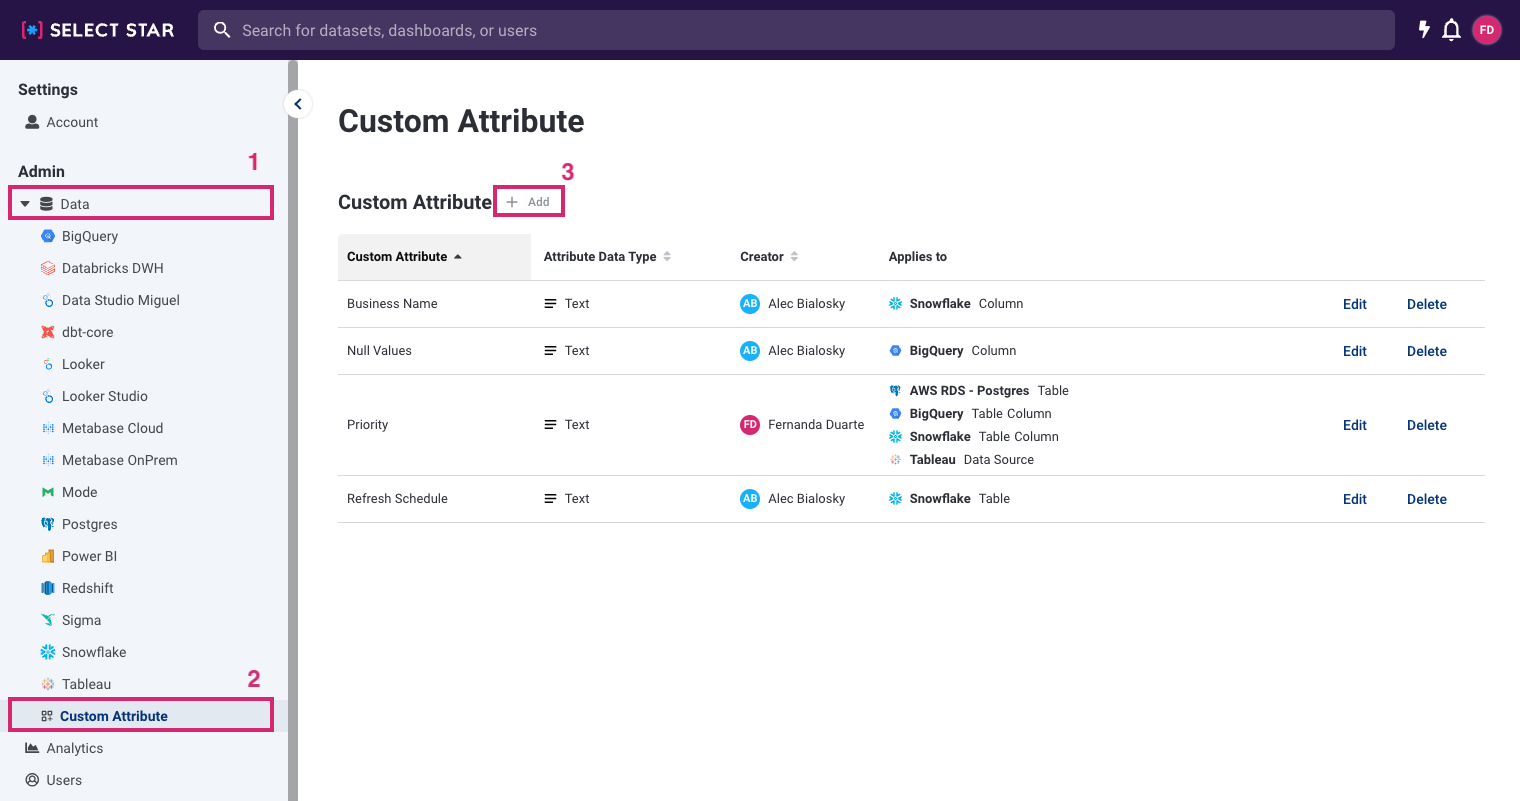The height and width of the screenshot is (801, 1520).
Task: Select the Tableau data source
Action: pyautogui.click(x=86, y=684)
